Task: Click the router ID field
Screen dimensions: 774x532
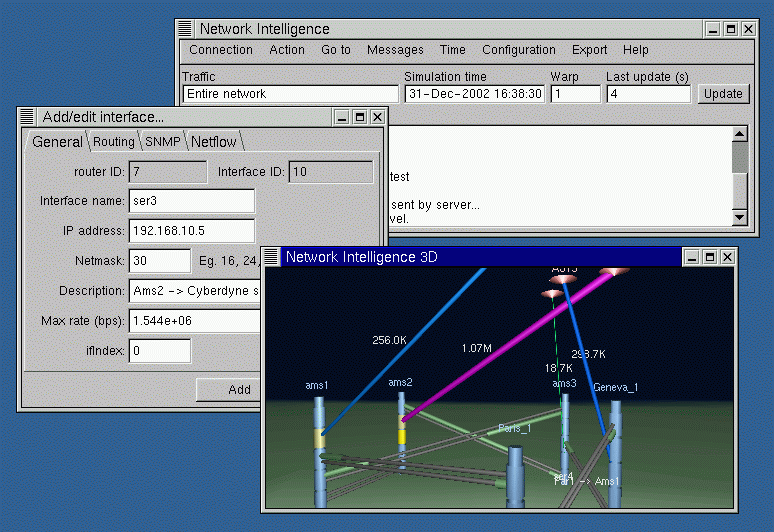Action: pos(168,172)
